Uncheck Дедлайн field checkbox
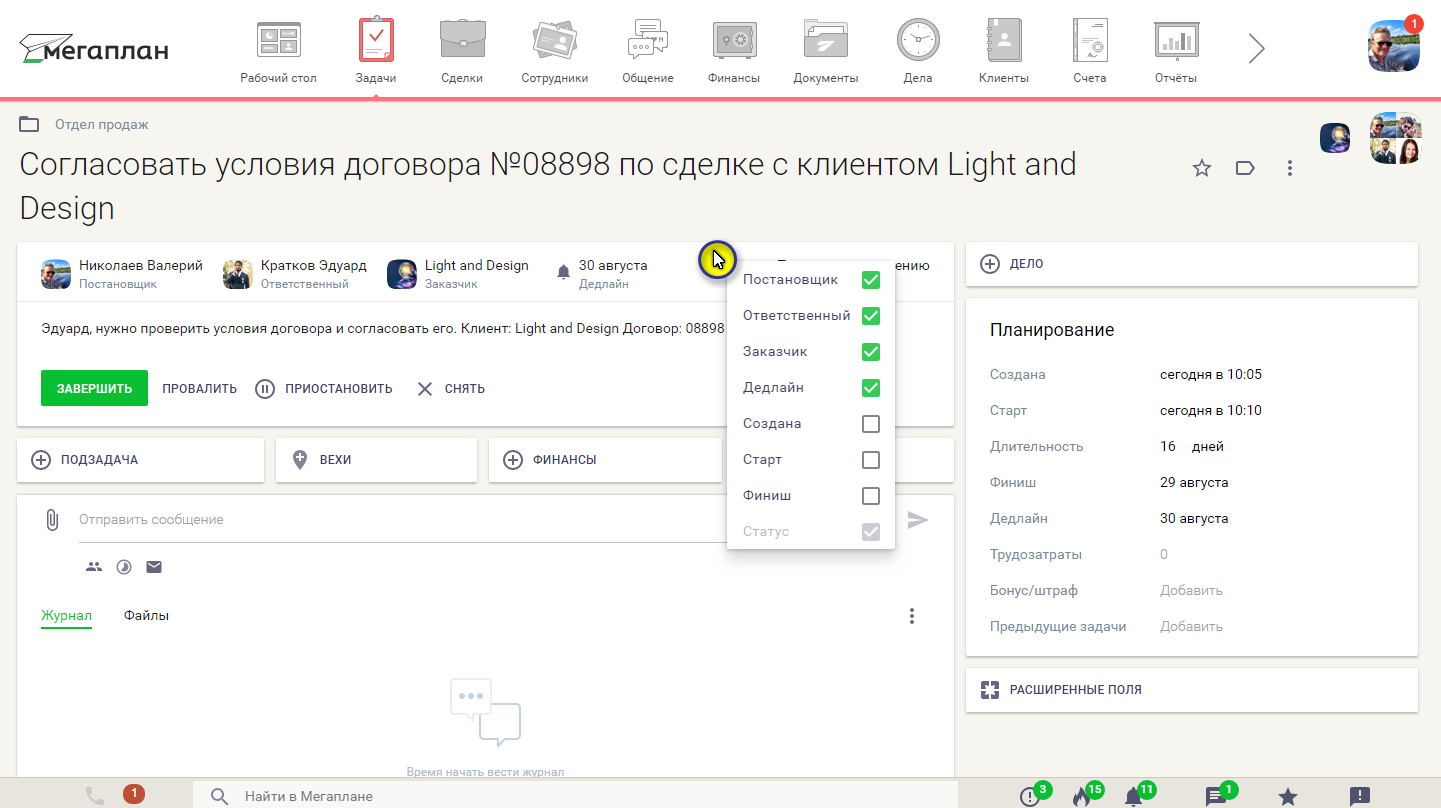The image size is (1441, 808). [x=871, y=388]
